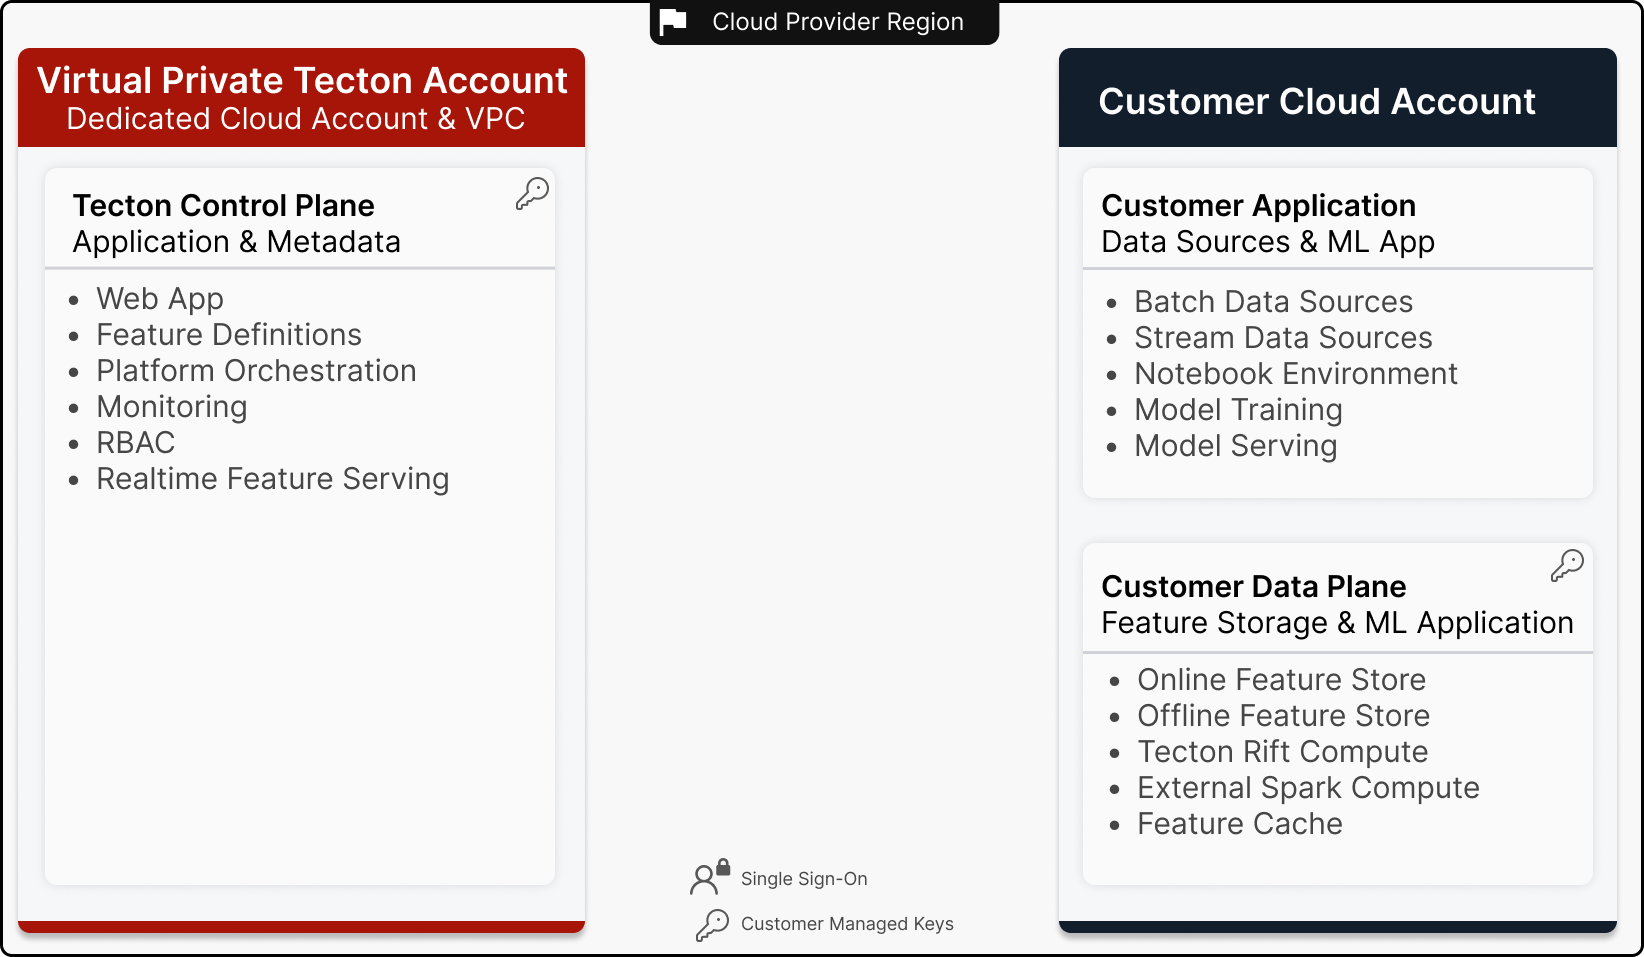Image resolution: width=1644 pixels, height=957 pixels.
Task: Select Notebook Environment item
Action: 1296,374
